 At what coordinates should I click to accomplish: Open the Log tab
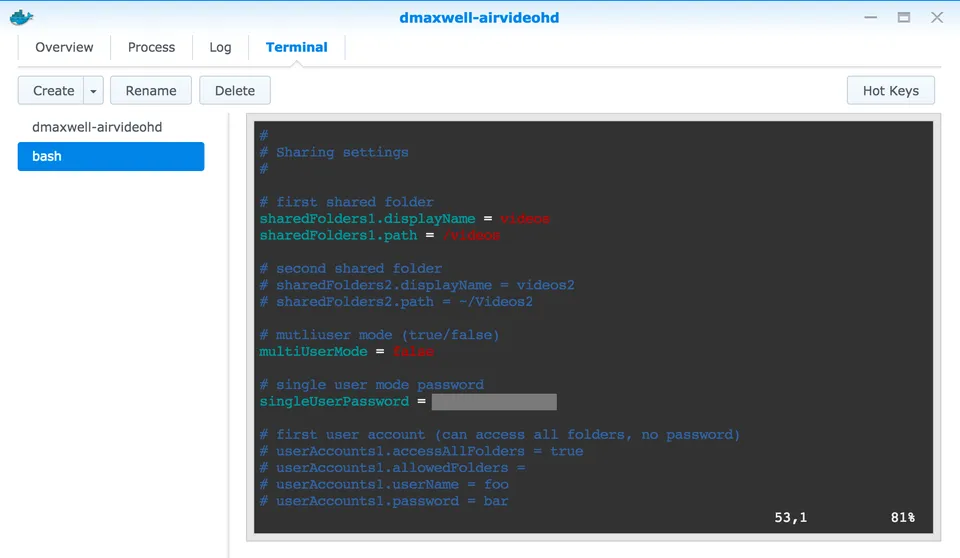[220, 47]
